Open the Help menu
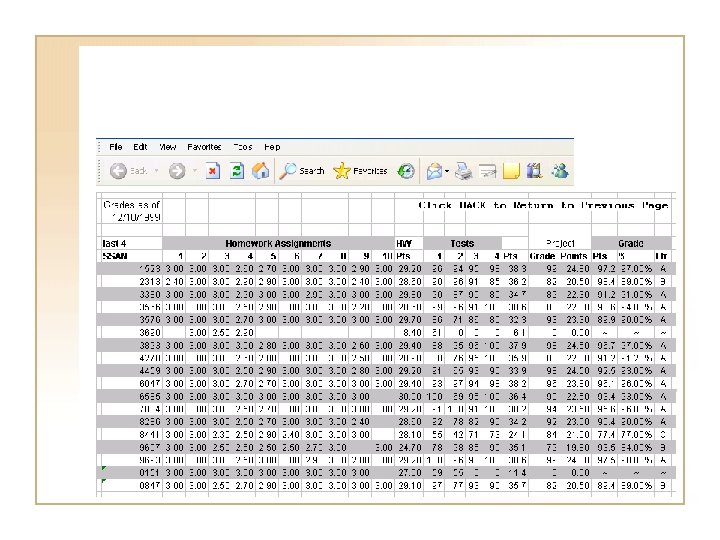This screenshot has height=540, width=720. click(272, 147)
